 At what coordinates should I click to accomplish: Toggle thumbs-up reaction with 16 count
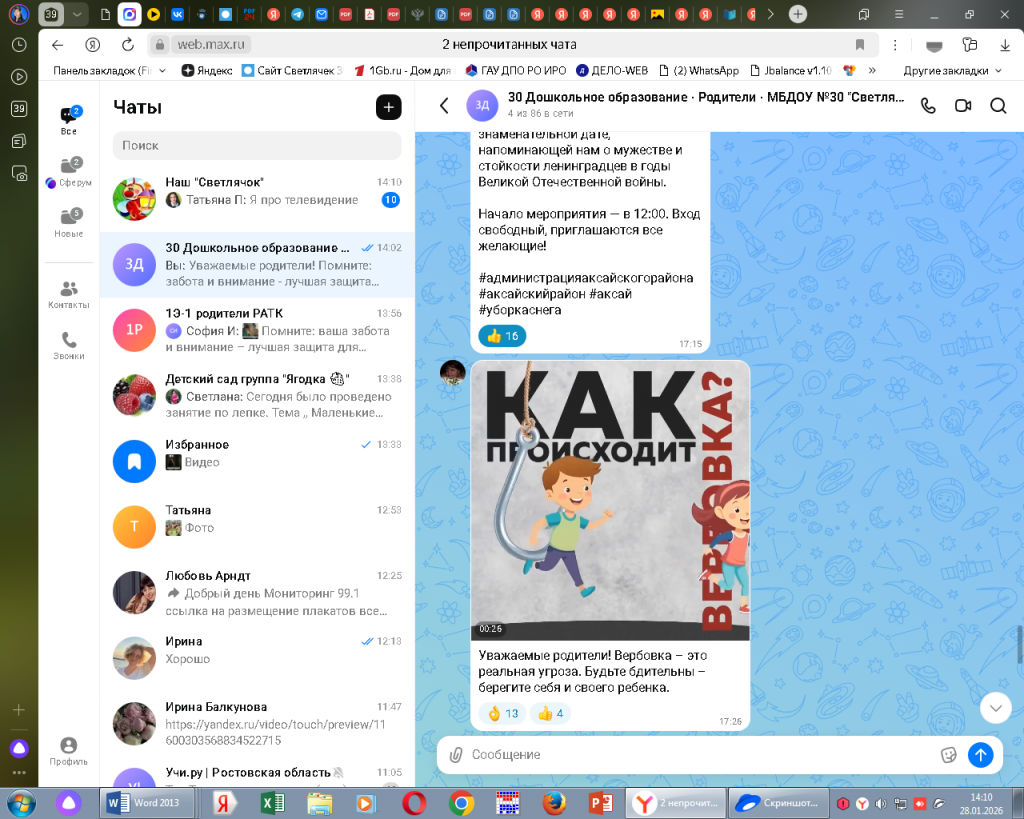click(x=502, y=336)
